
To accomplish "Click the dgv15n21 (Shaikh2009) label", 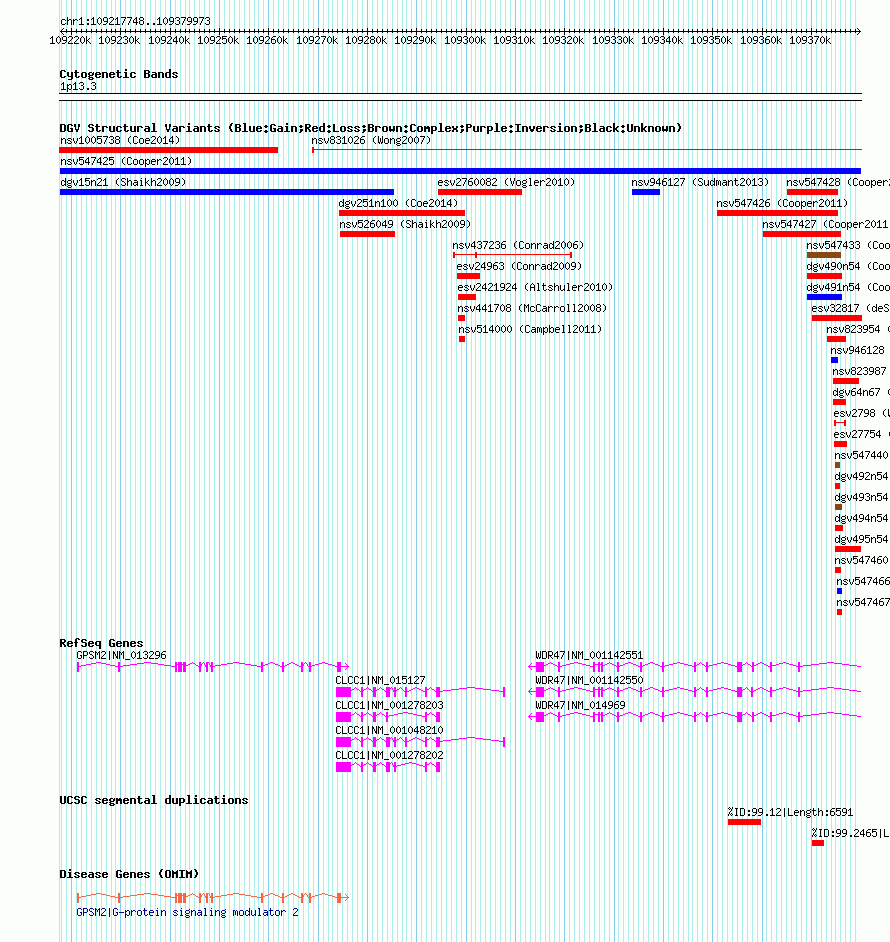I will coord(123,182).
